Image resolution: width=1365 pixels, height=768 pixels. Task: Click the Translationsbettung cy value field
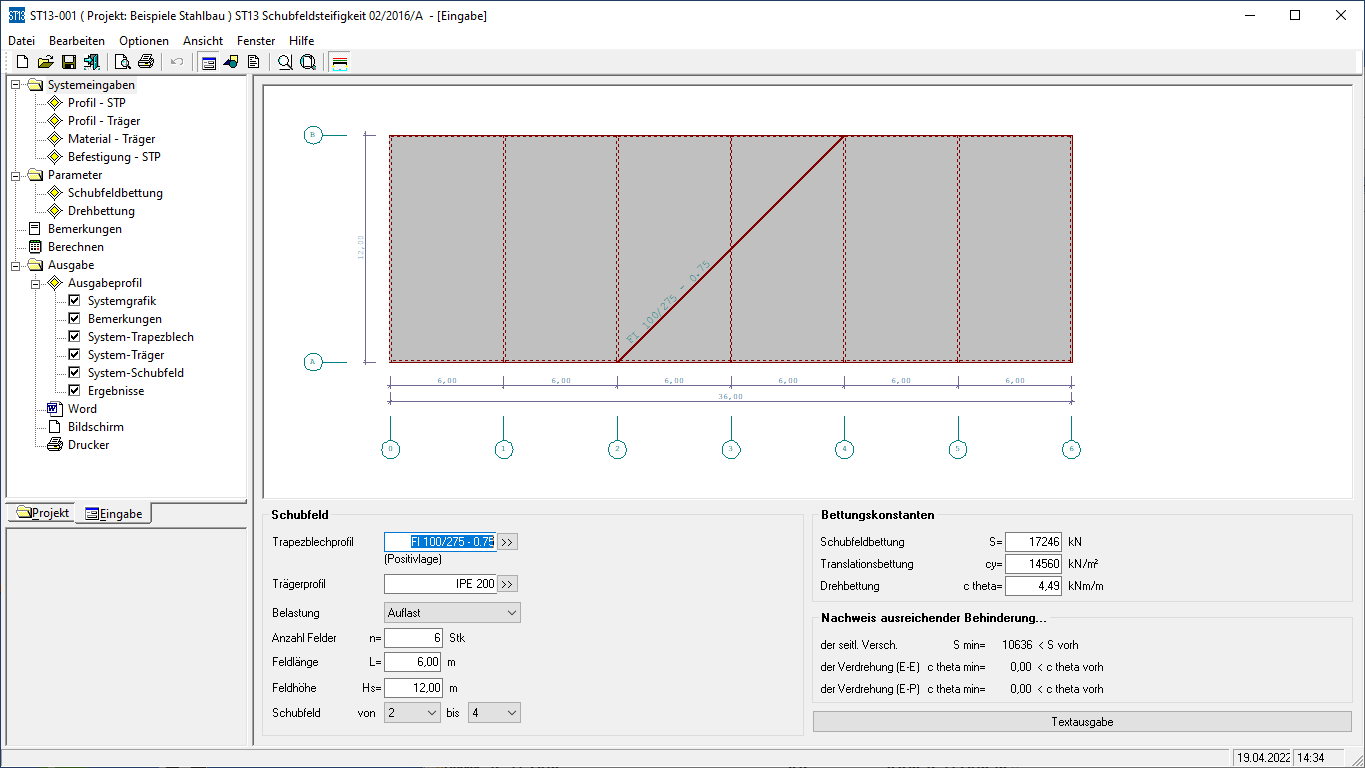pyautogui.click(x=1034, y=564)
